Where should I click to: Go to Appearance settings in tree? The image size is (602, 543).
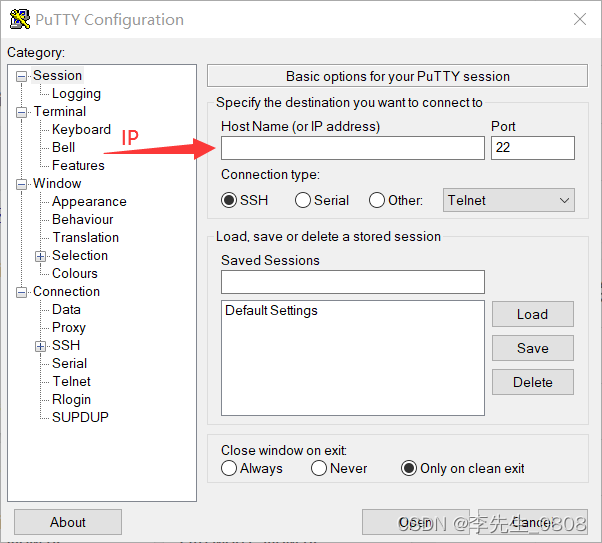(89, 201)
